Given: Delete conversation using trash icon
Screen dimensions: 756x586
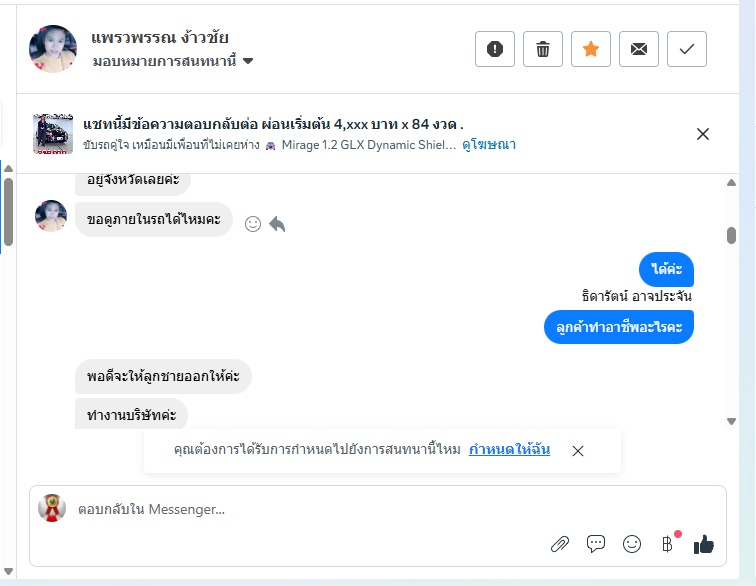Looking at the screenshot, I should click(x=543, y=49).
